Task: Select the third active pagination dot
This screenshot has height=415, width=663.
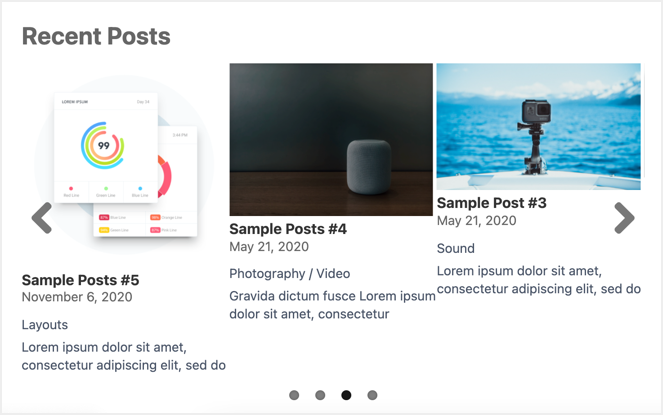Action: (x=346, y=395)
